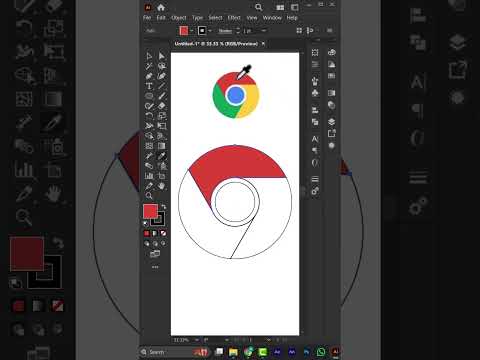This screenshot has width=480, height=360.
Task: Select the Mesh tool
Action: 149,146
